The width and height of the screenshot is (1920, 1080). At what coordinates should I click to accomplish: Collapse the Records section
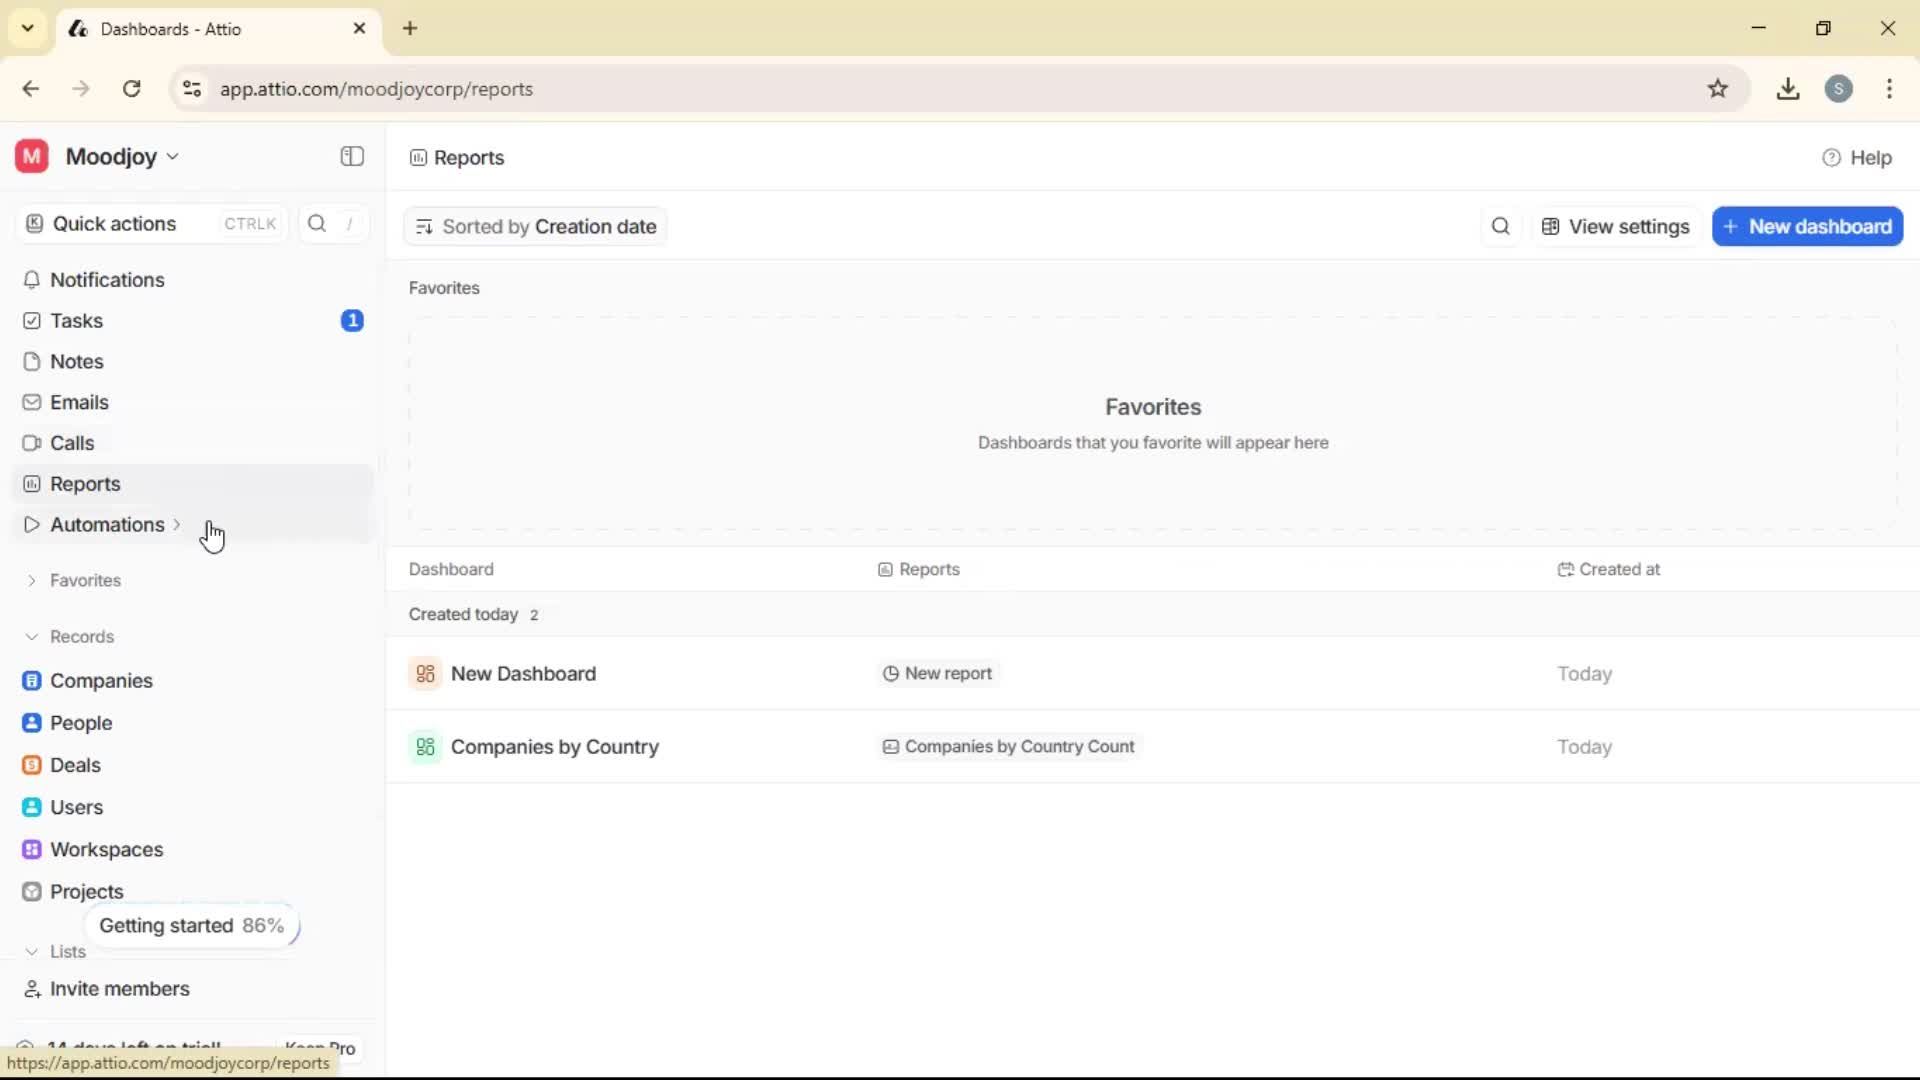click(33, 636)
